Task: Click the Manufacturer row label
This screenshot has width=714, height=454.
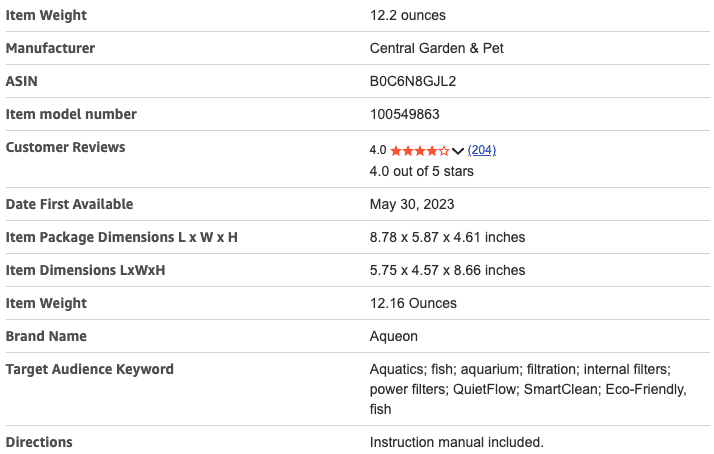Action: tap(51, 48)
